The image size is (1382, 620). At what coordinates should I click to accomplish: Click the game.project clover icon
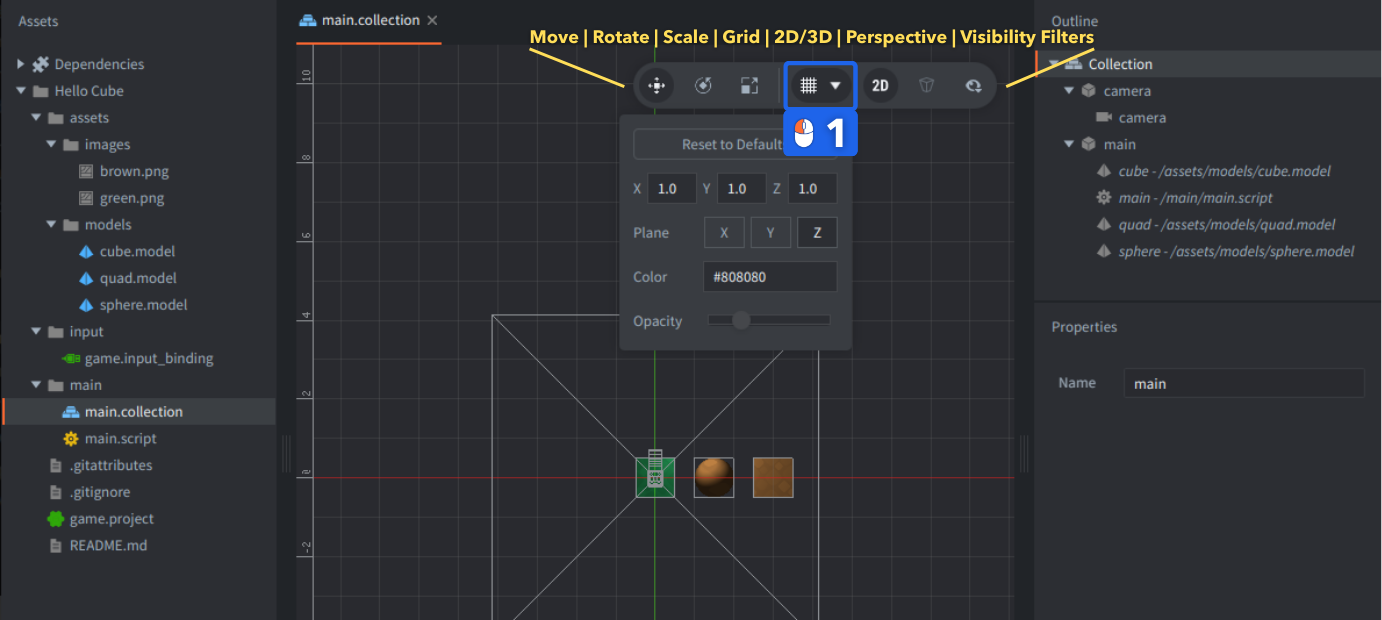click(x=55, y=519)
